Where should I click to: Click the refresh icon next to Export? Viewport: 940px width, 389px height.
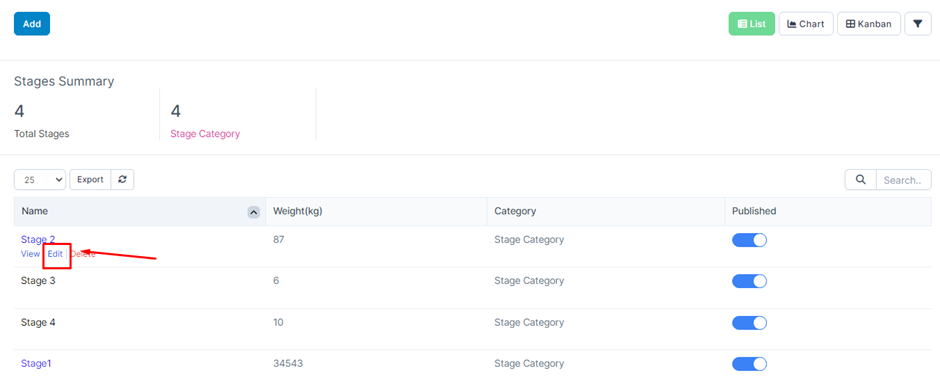click(122, 179)
